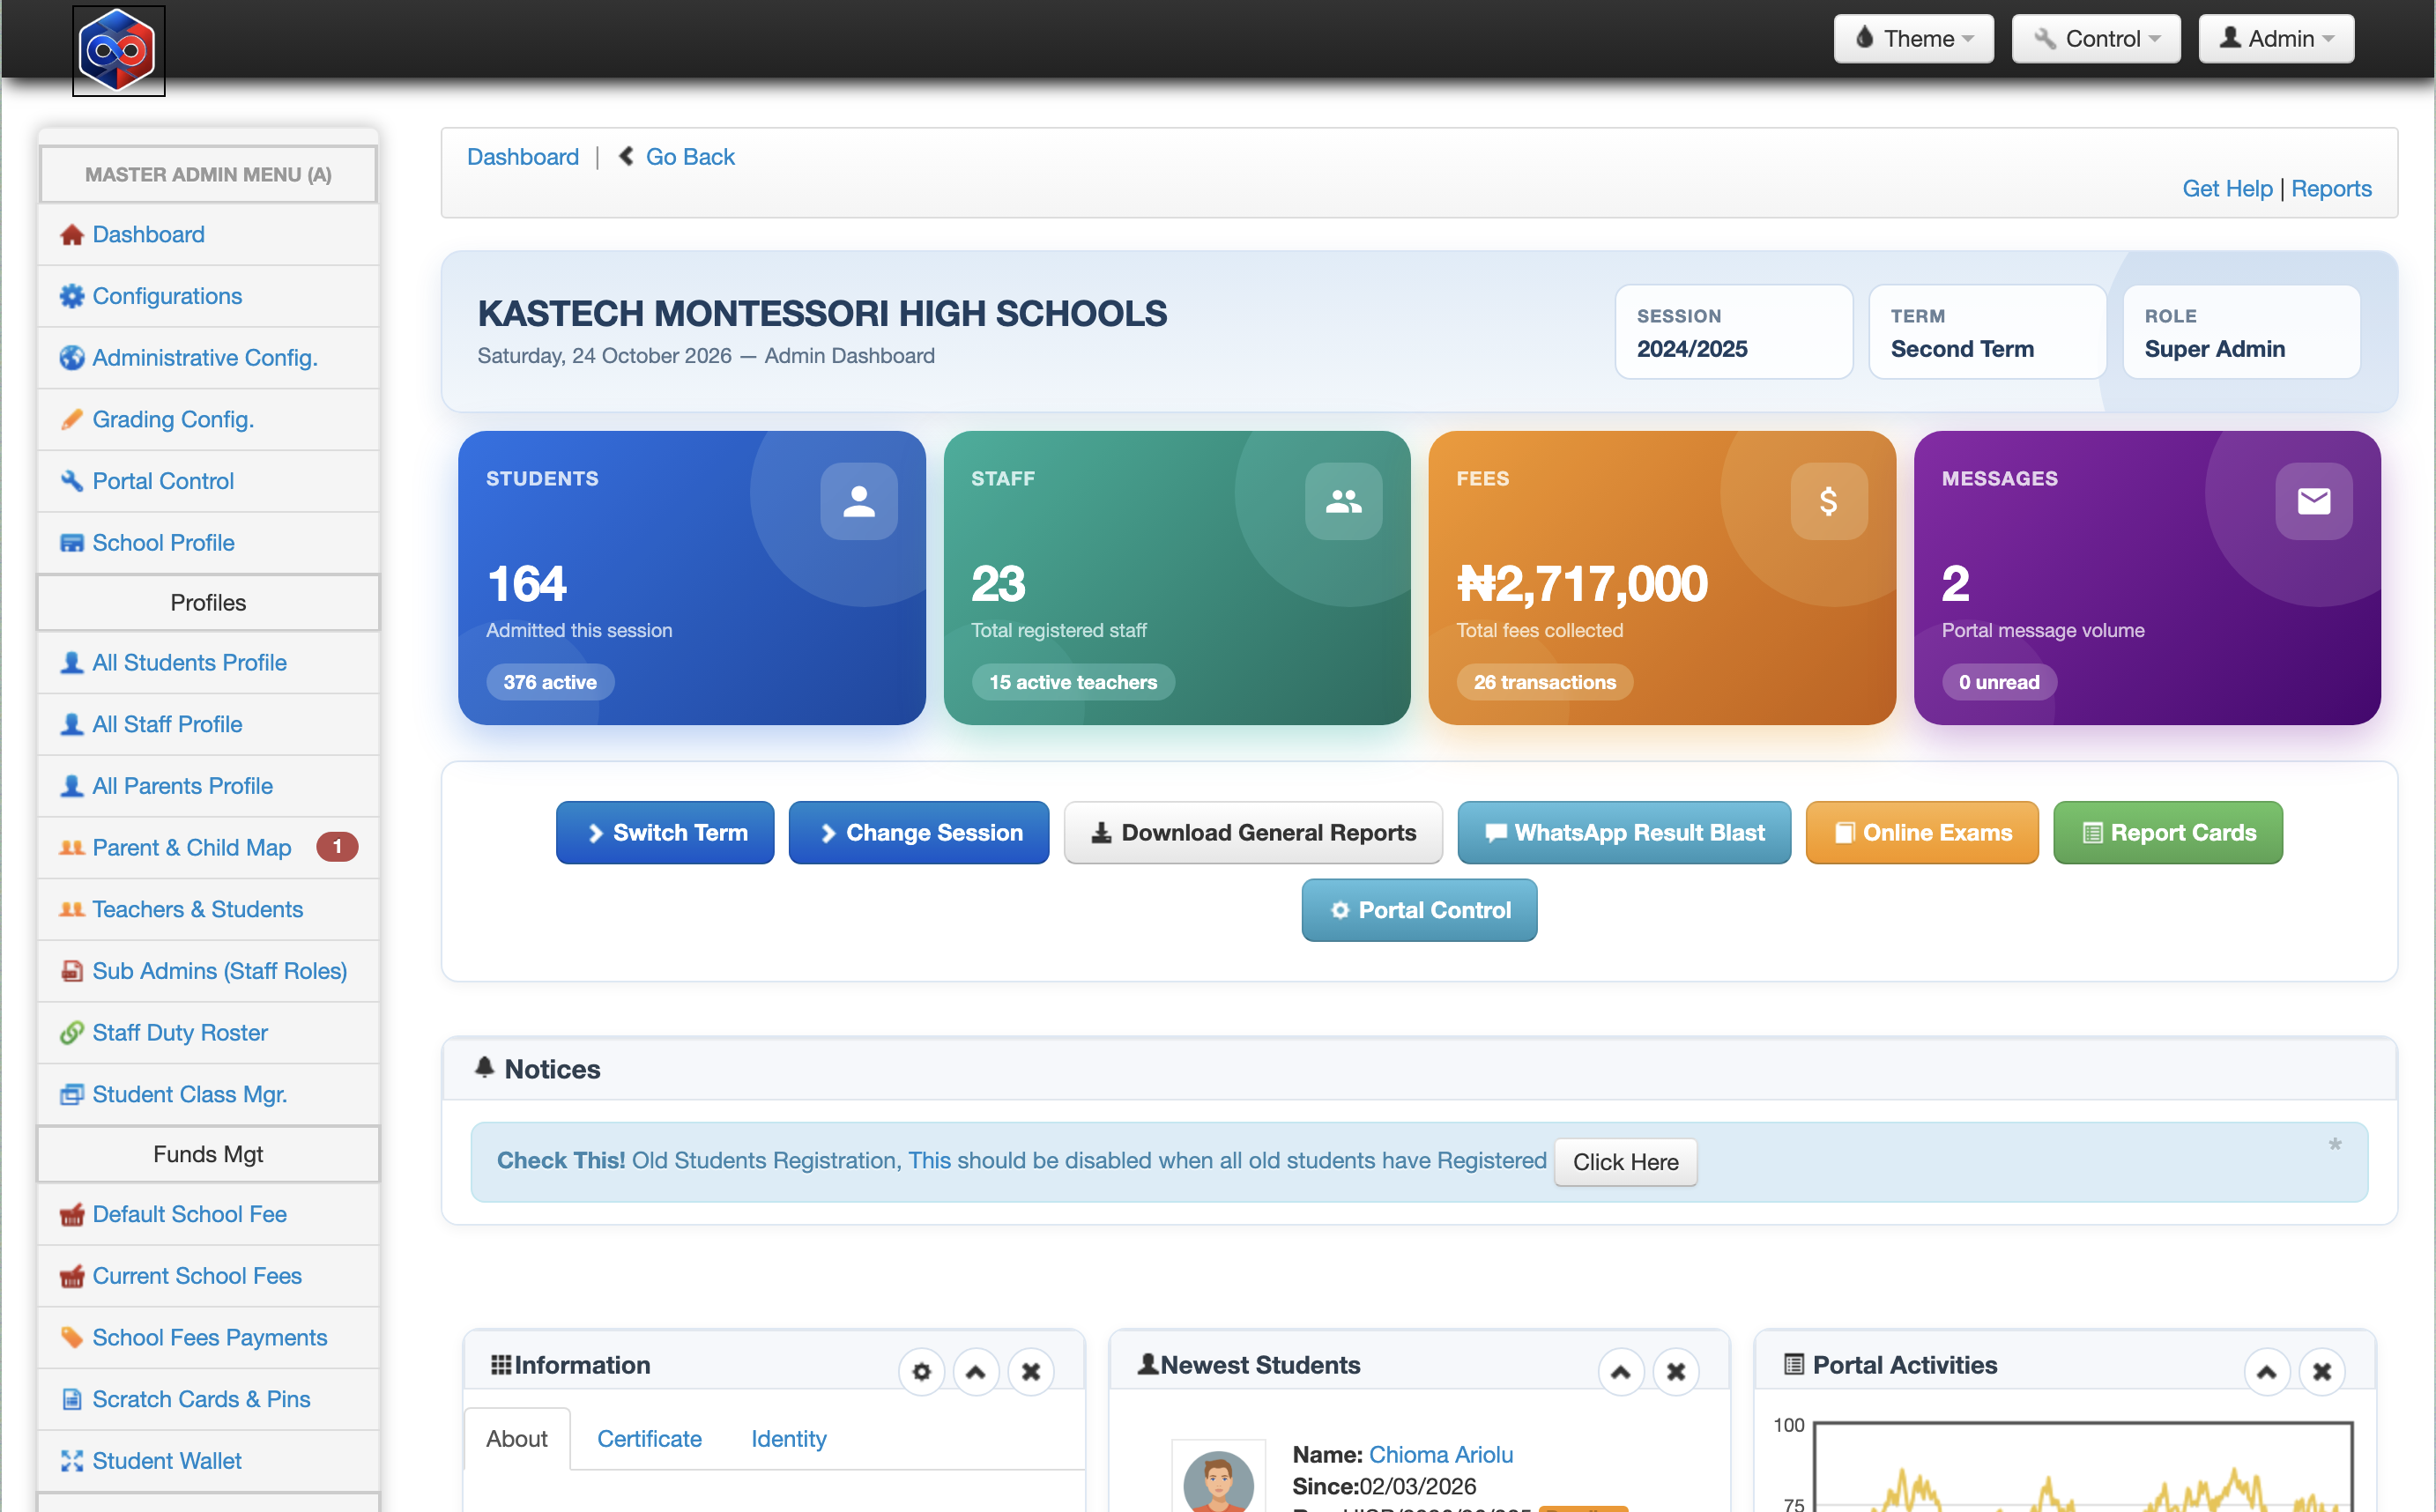Click the Students card person icon

(858, 501)
